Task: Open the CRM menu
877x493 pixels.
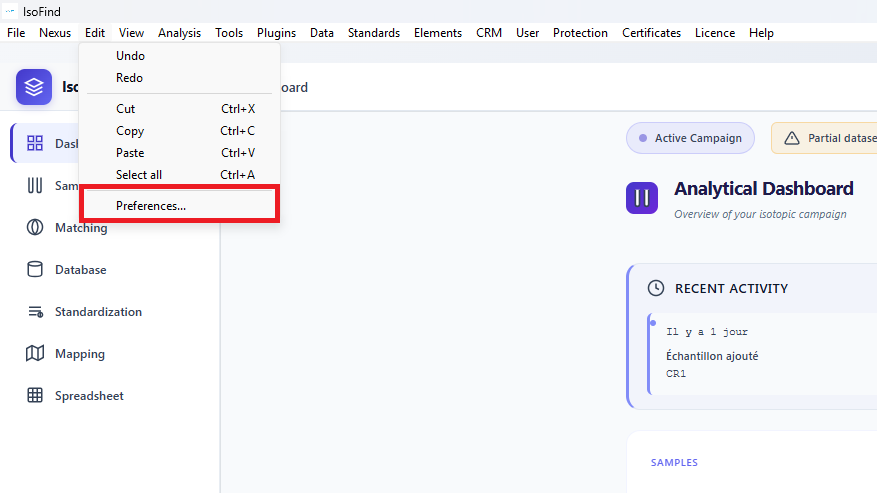Action: [x=488, y=33]
